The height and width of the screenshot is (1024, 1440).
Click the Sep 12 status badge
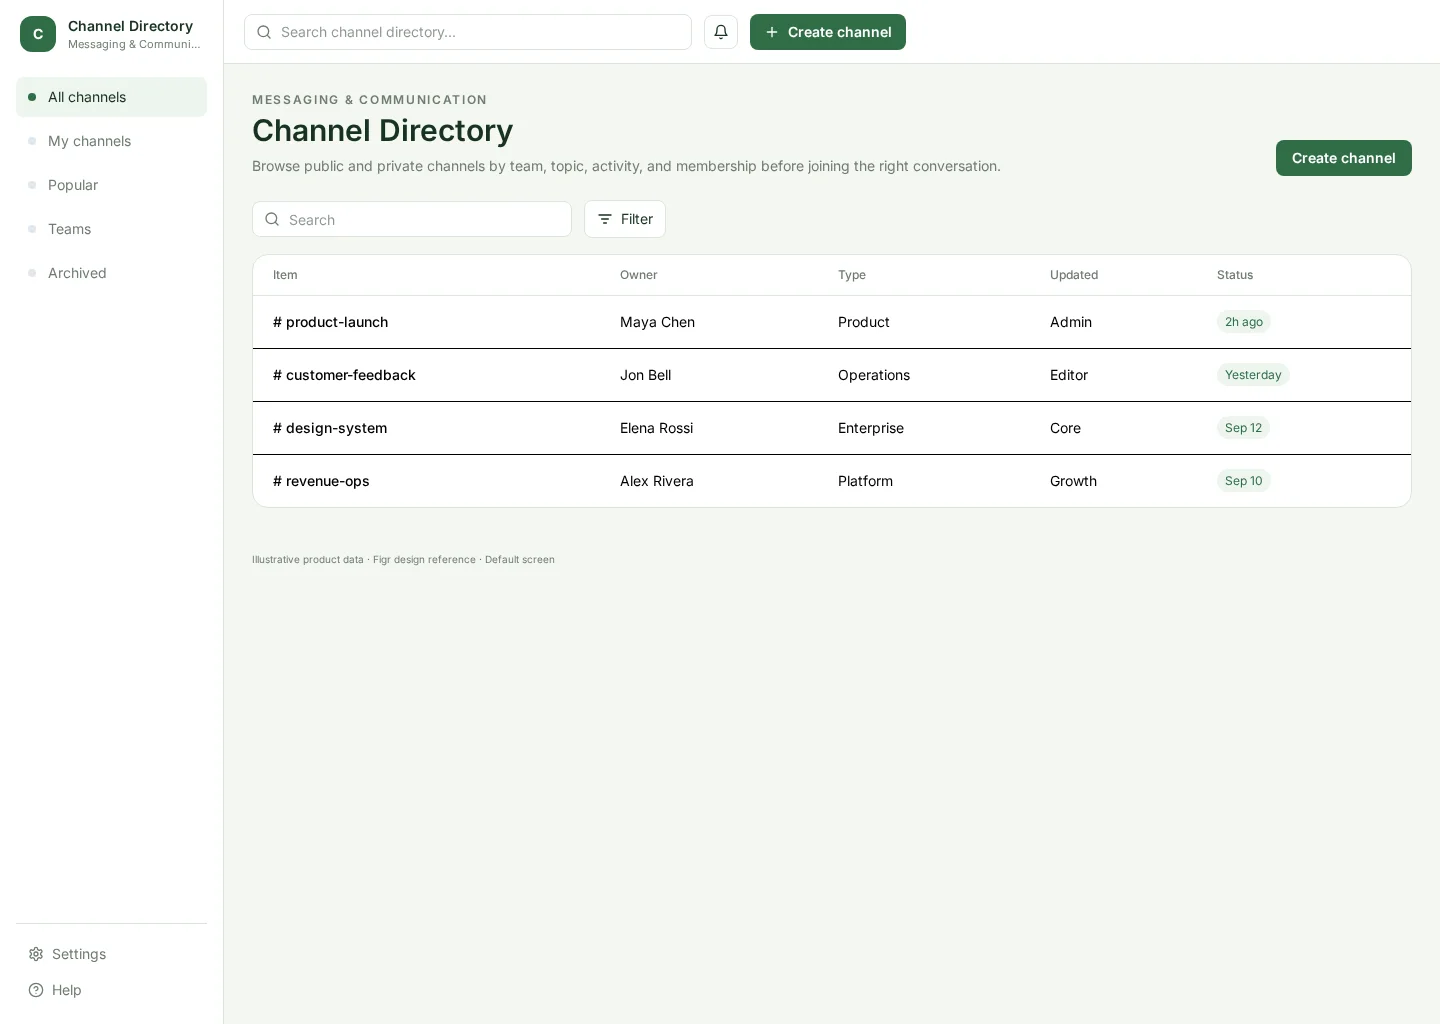[x=1243, y=428]
